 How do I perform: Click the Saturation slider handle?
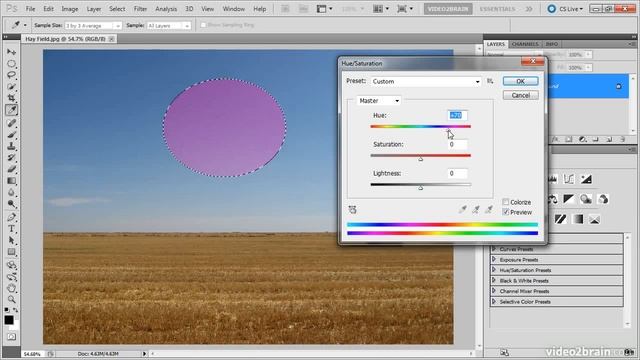[x=420, y=159]
